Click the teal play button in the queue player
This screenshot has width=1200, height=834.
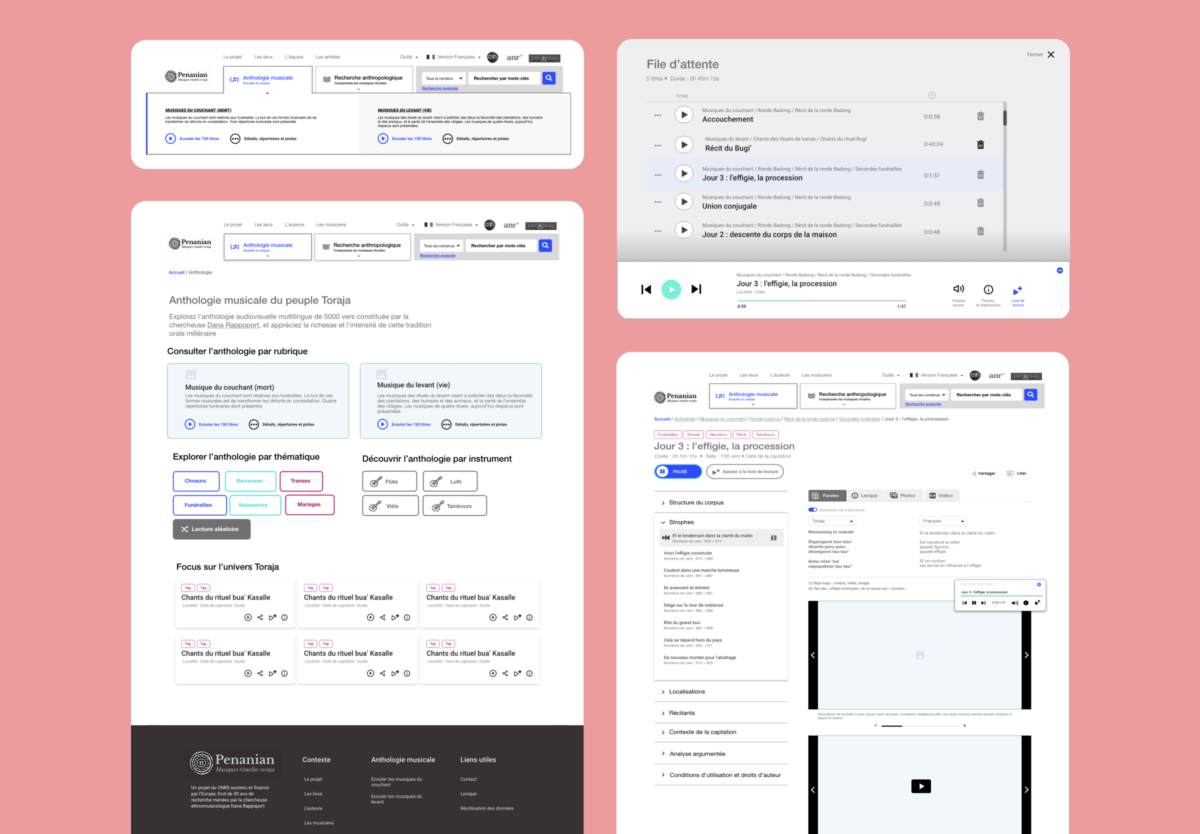(672, 289)
